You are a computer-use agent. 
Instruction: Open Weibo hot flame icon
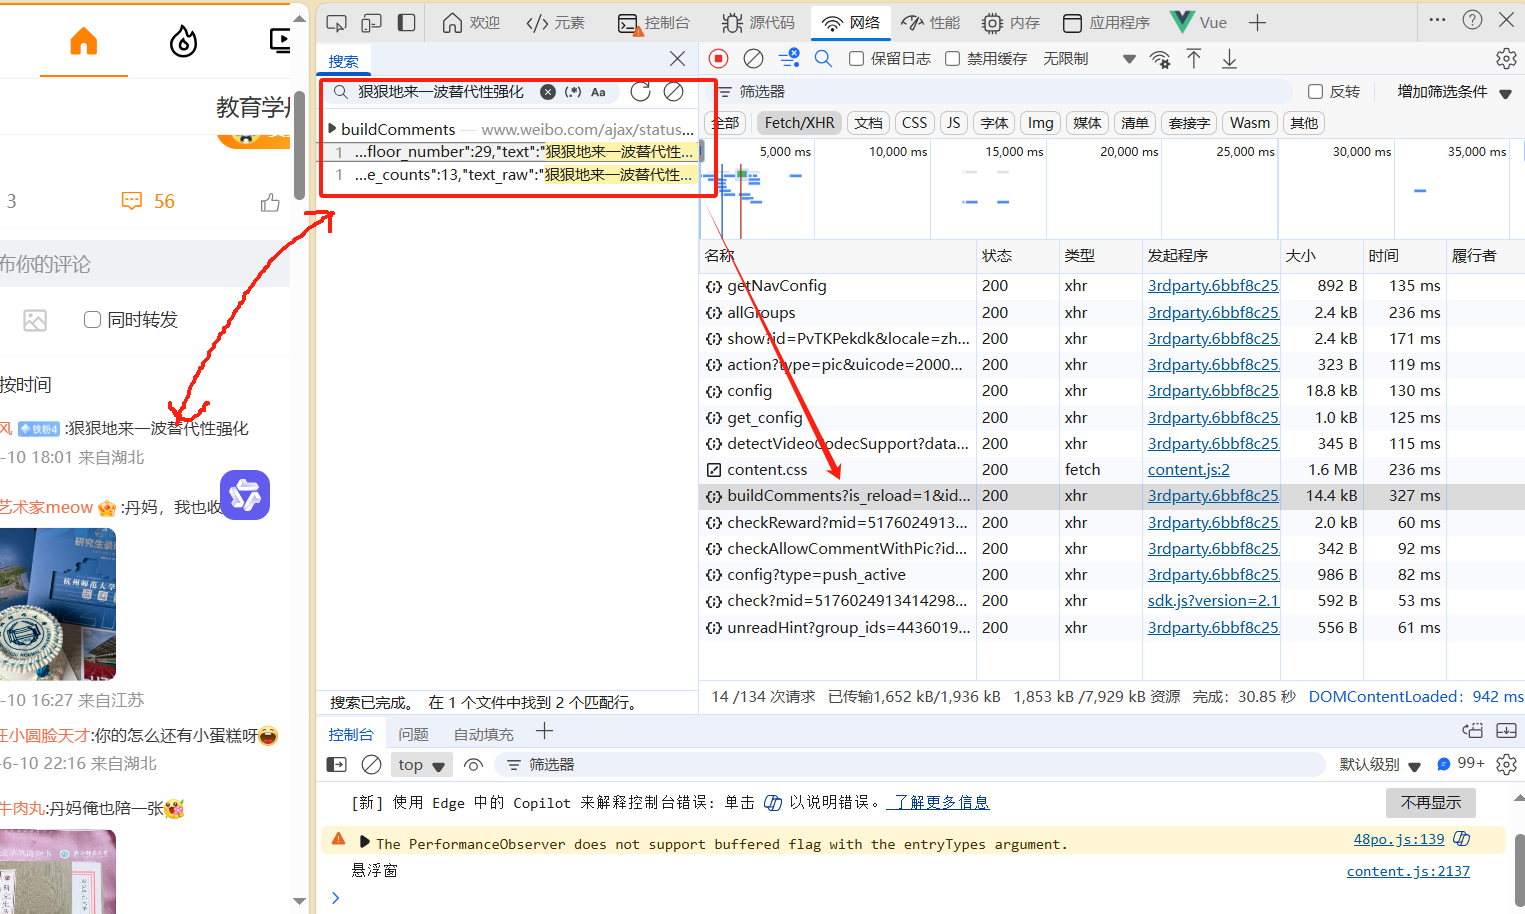click(183, 41)
